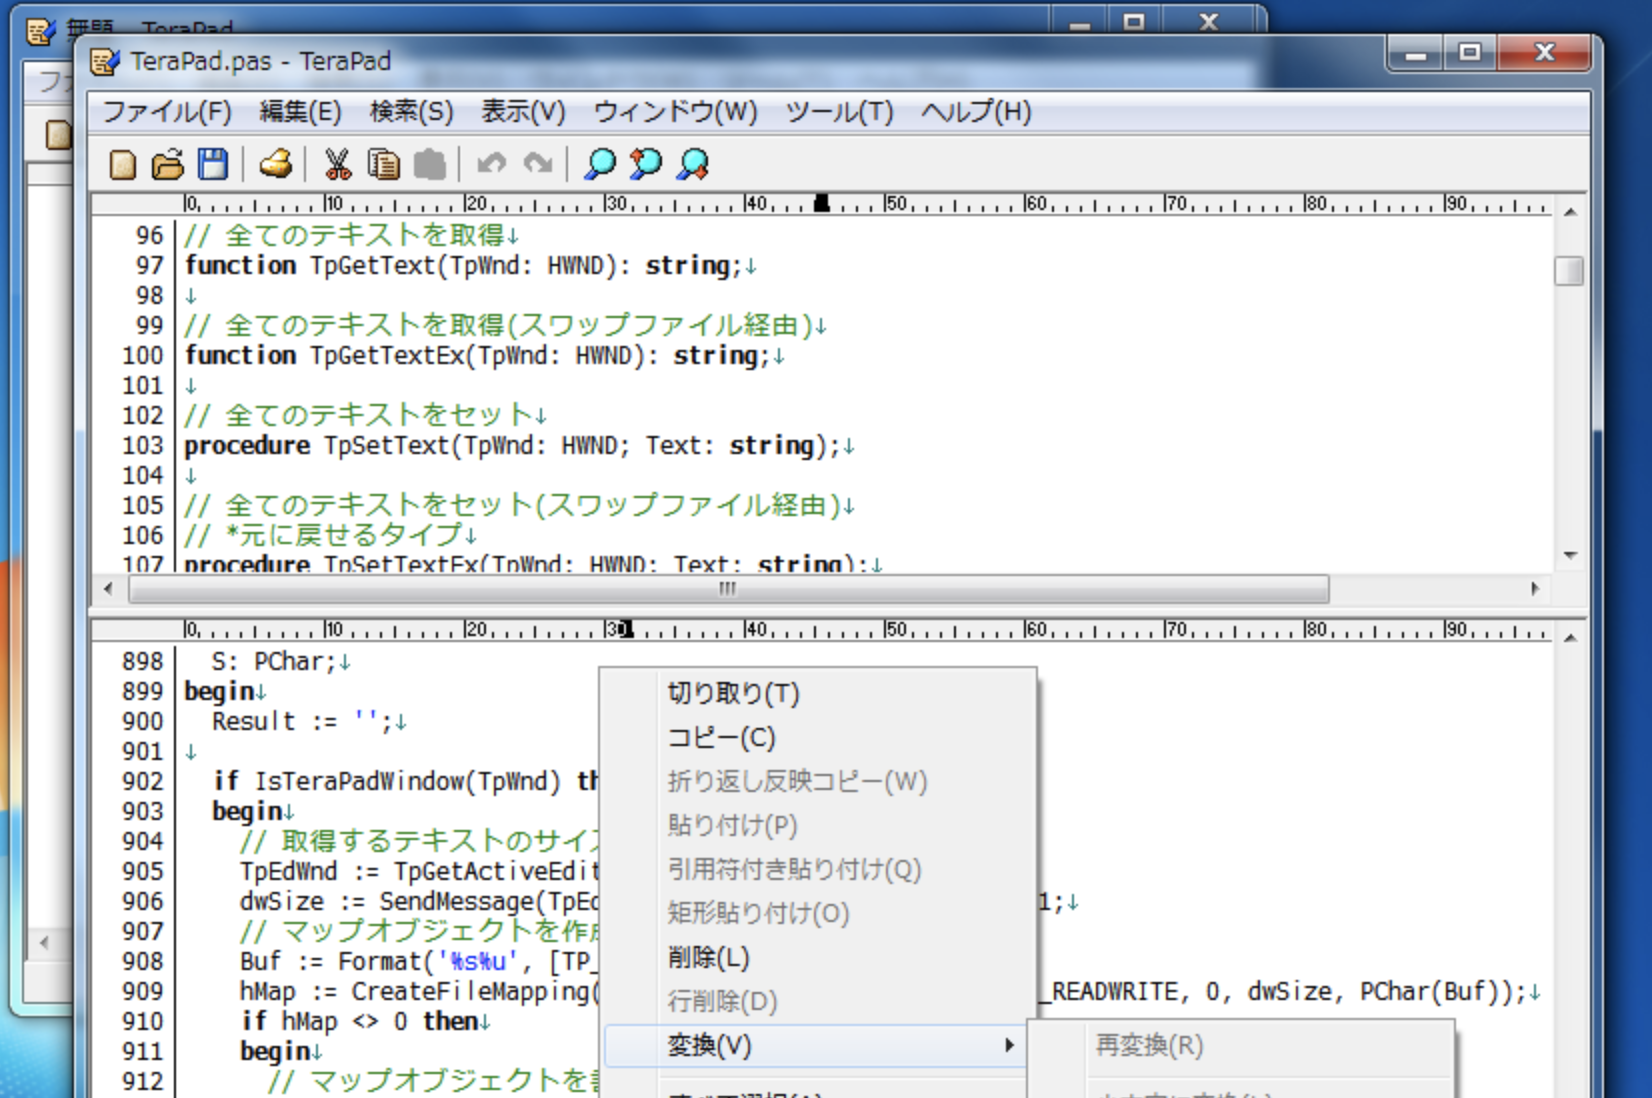
Task: Click the 'Result := '';' code line
Action: tap(308, 721)
